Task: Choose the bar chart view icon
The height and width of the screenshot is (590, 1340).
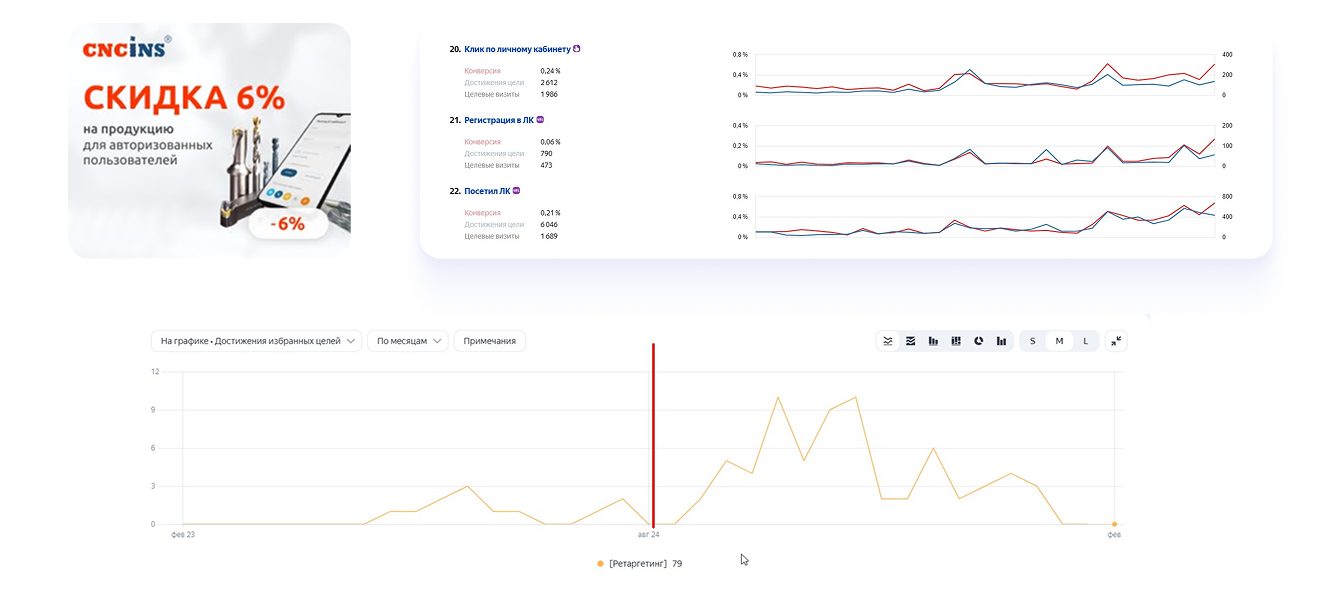Action: click(x=933, y=341)
